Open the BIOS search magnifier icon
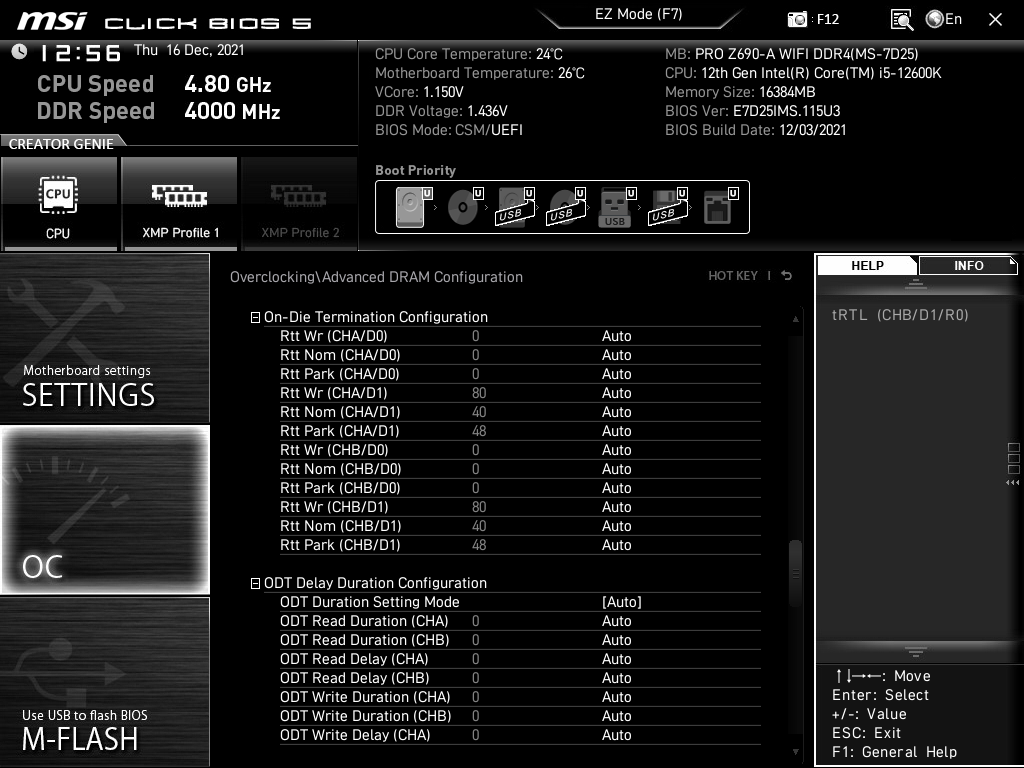 click(901, 20)
